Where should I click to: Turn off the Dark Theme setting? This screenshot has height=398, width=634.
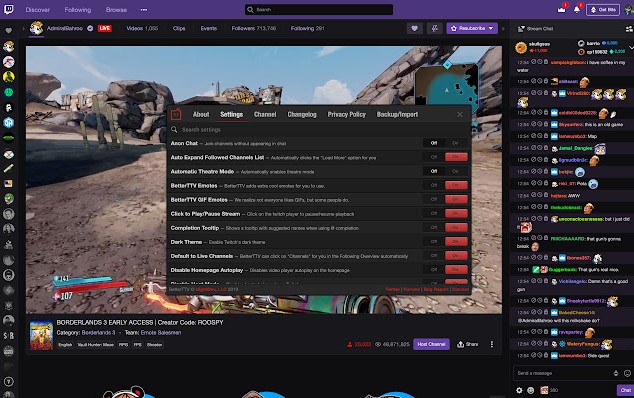pos(434,242)
